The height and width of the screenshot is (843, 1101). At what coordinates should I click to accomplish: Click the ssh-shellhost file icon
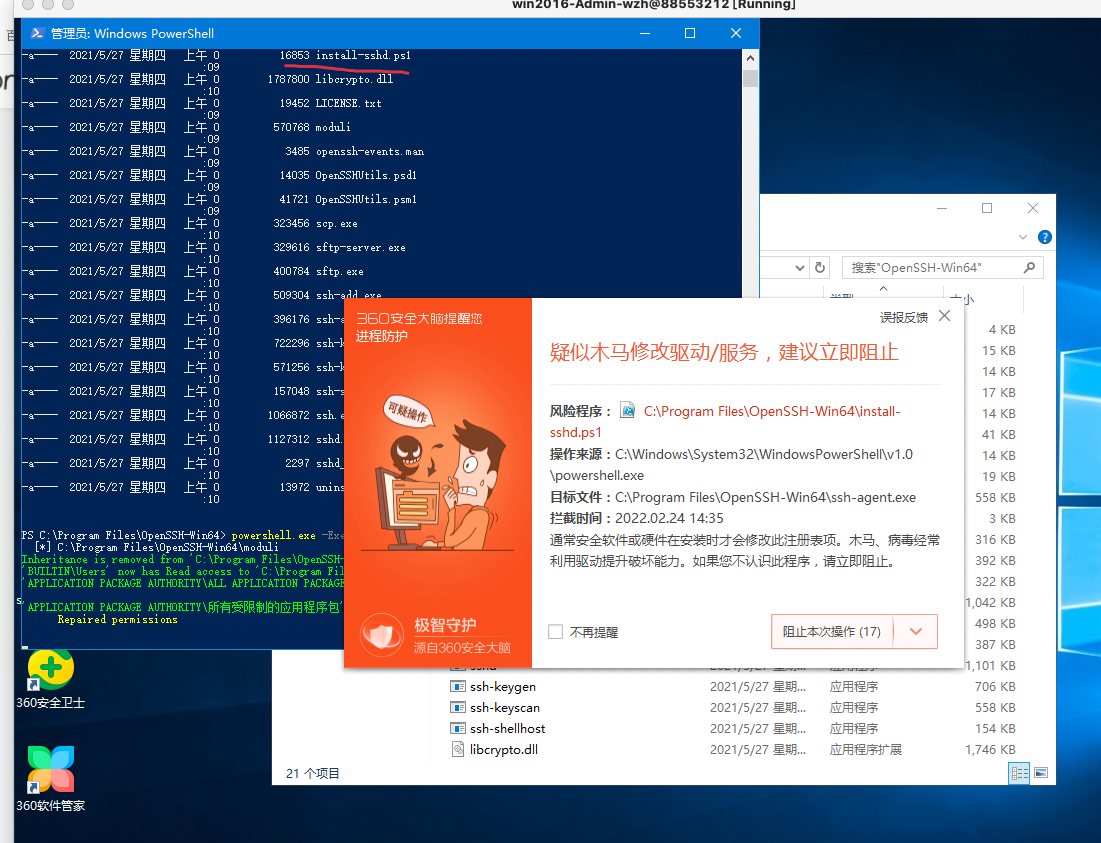coord(458,729)
